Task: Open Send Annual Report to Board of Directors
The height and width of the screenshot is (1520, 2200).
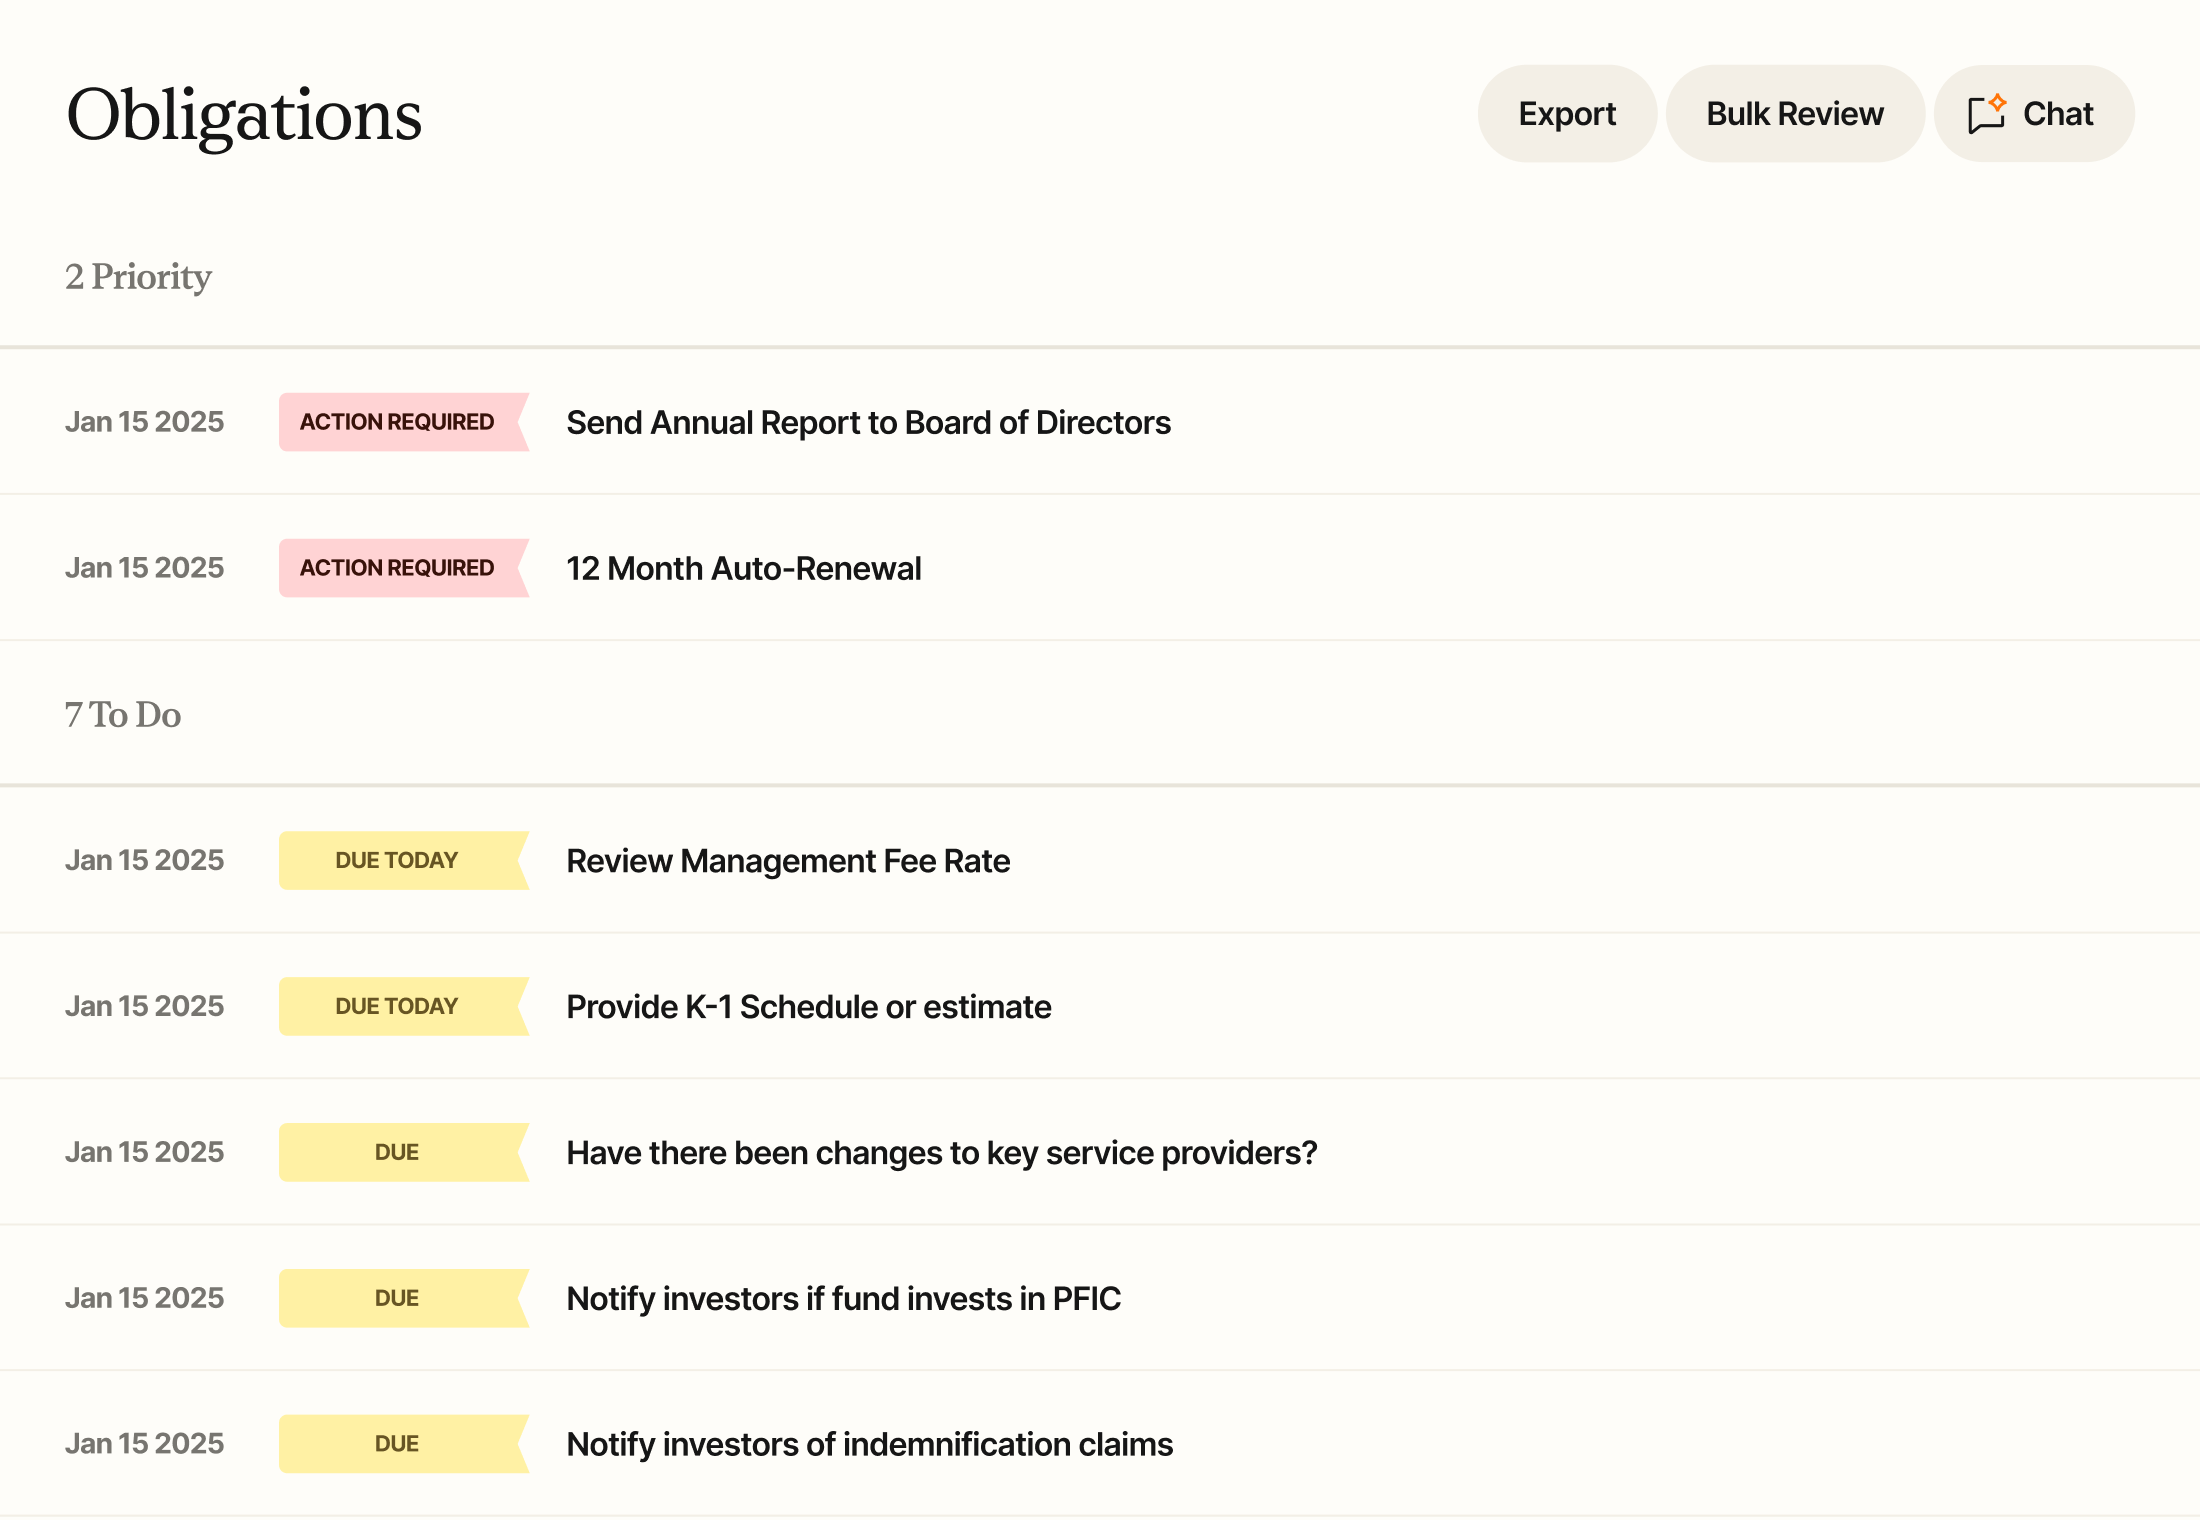Action: pyautogui.click(x=868, y=423)
